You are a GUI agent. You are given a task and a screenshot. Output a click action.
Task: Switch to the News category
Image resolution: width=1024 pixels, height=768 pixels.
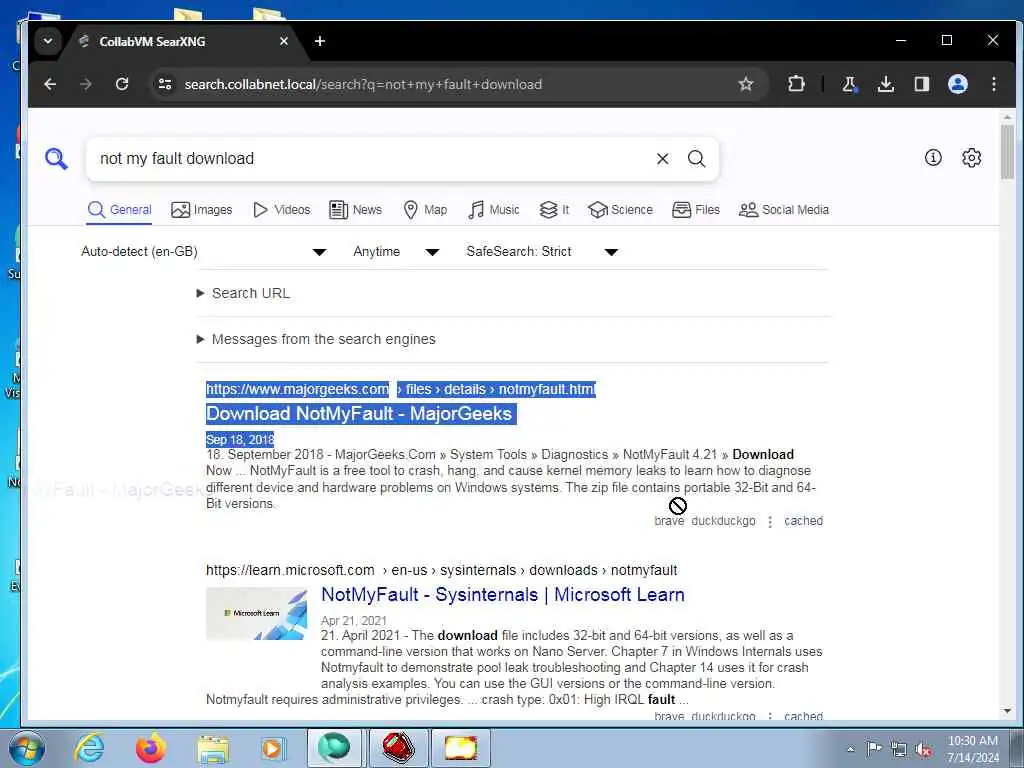click(x=355, y=210)
